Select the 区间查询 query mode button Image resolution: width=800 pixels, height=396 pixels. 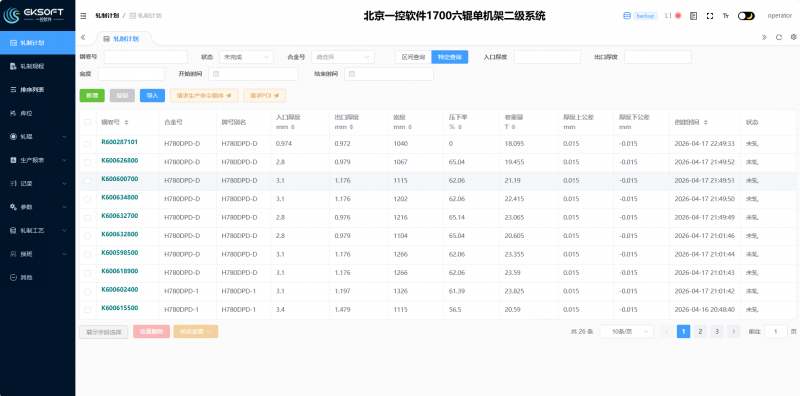click(x=413, y=57)
